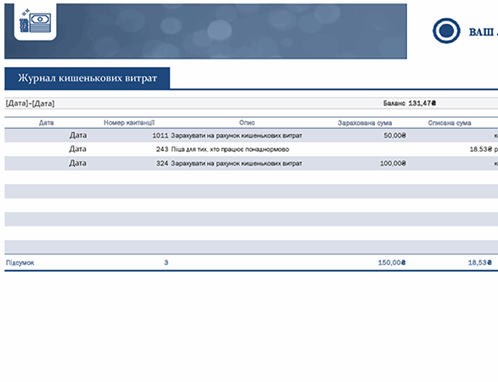Click the Списана сума column header
The image size is (498, 382).
point(449,123)
